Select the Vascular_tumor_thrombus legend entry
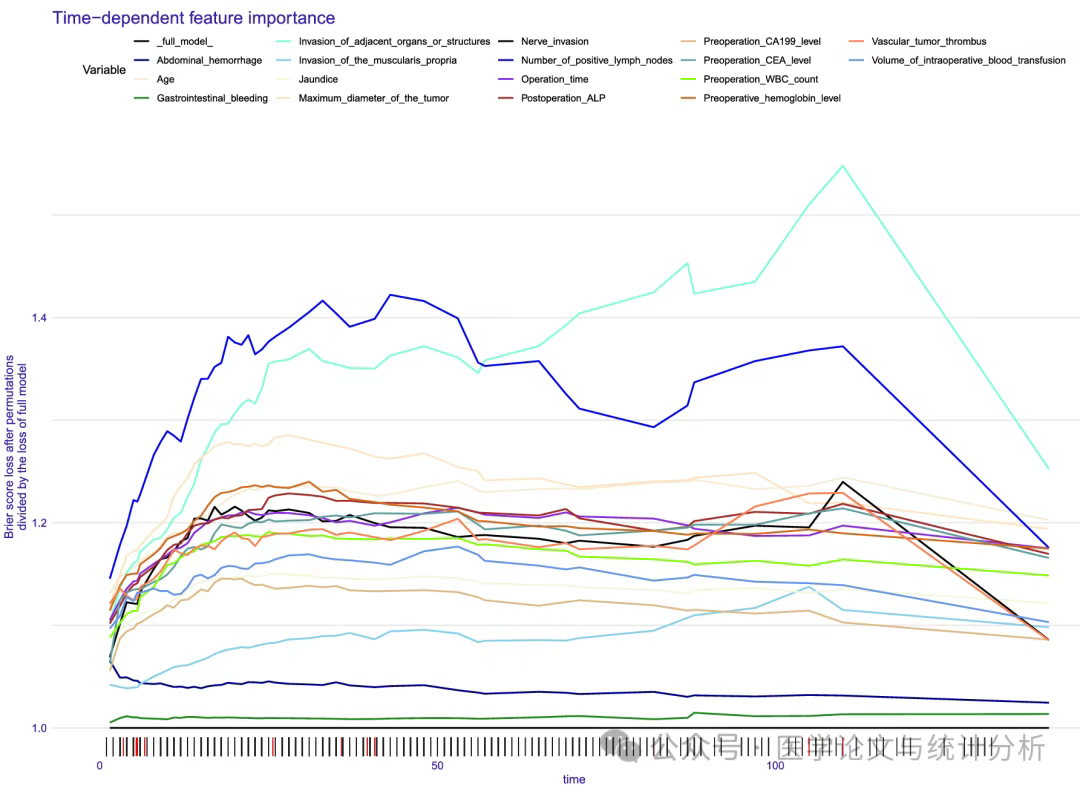This screenshot has height=791, width=1080. pos(917,41)
